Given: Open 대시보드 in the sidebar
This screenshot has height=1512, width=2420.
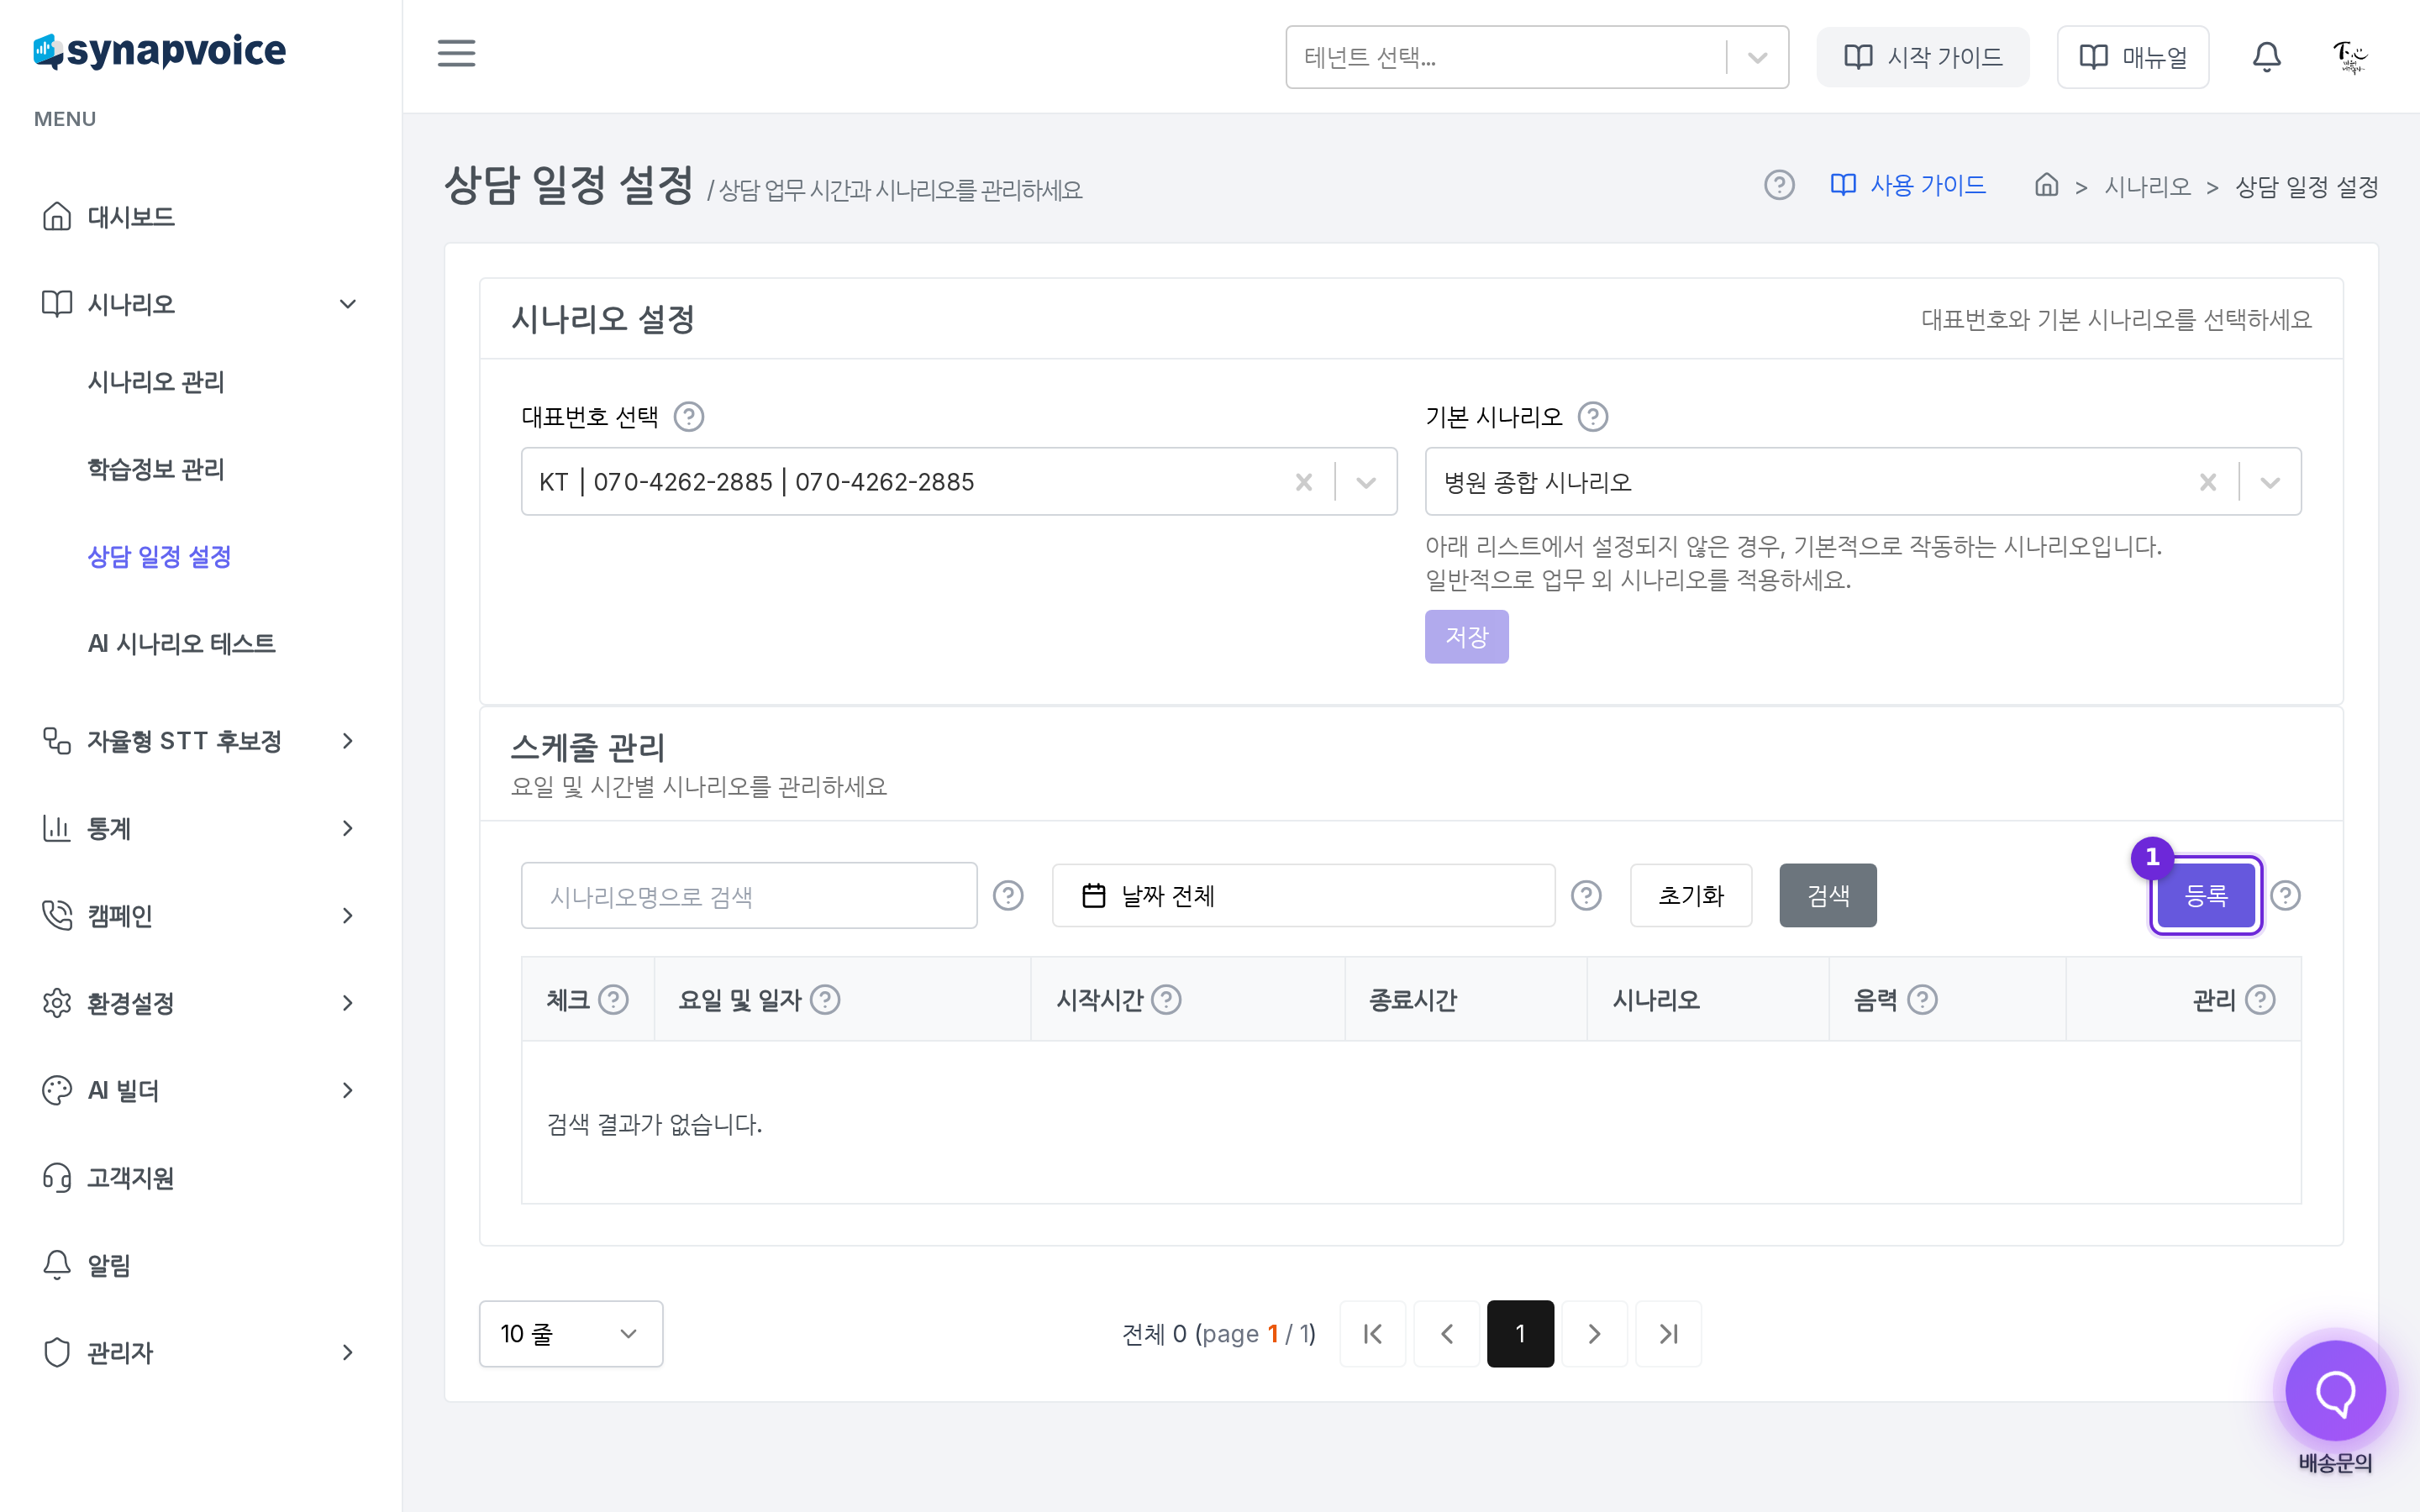Looking at the screenshot, I should coord(130,216).
